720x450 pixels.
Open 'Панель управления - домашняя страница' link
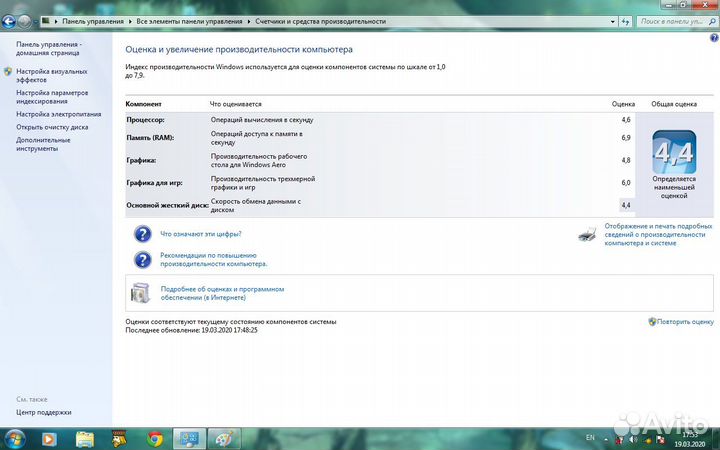point(49,49)
